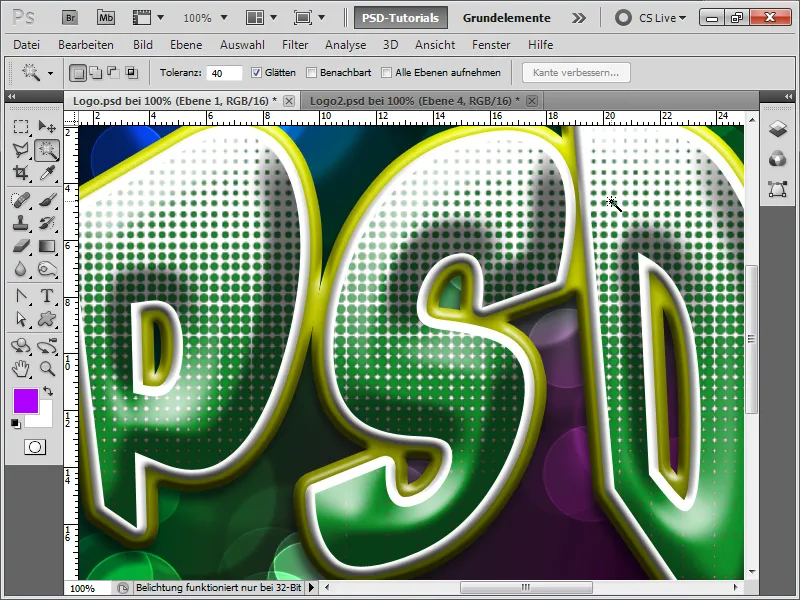Screen dimensions: 800x600
Task: Select the Magic Wand tool in toolbox
Action: (x=47, y=150)
